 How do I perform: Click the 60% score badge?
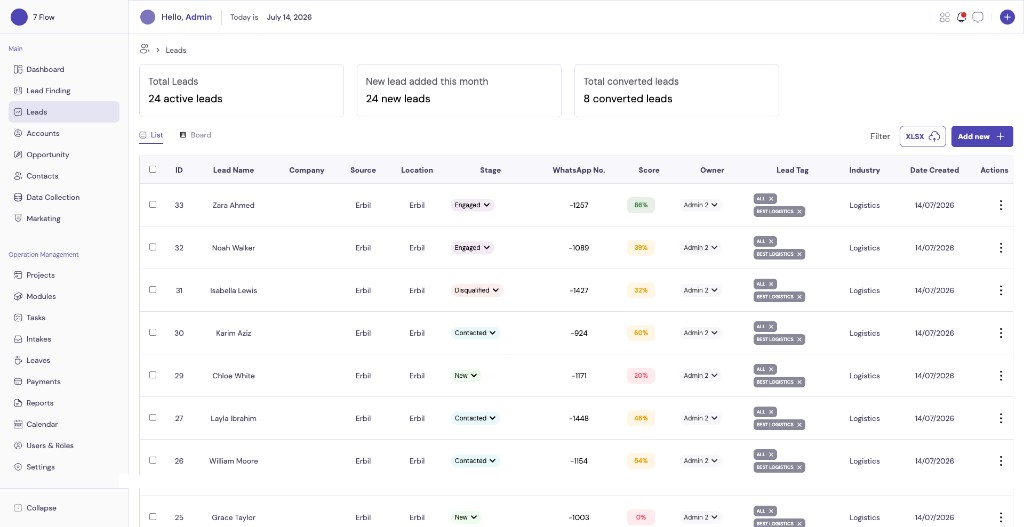pos(641,333)
